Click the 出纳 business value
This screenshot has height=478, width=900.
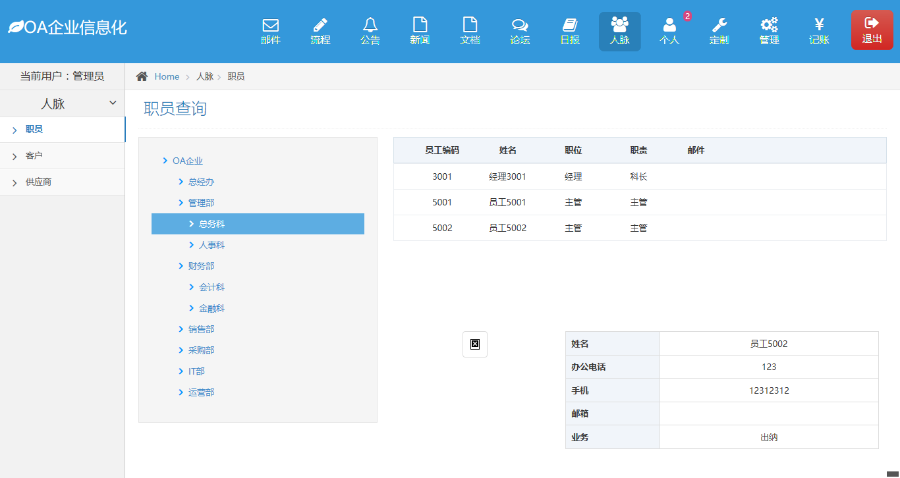tap(769, 437)
